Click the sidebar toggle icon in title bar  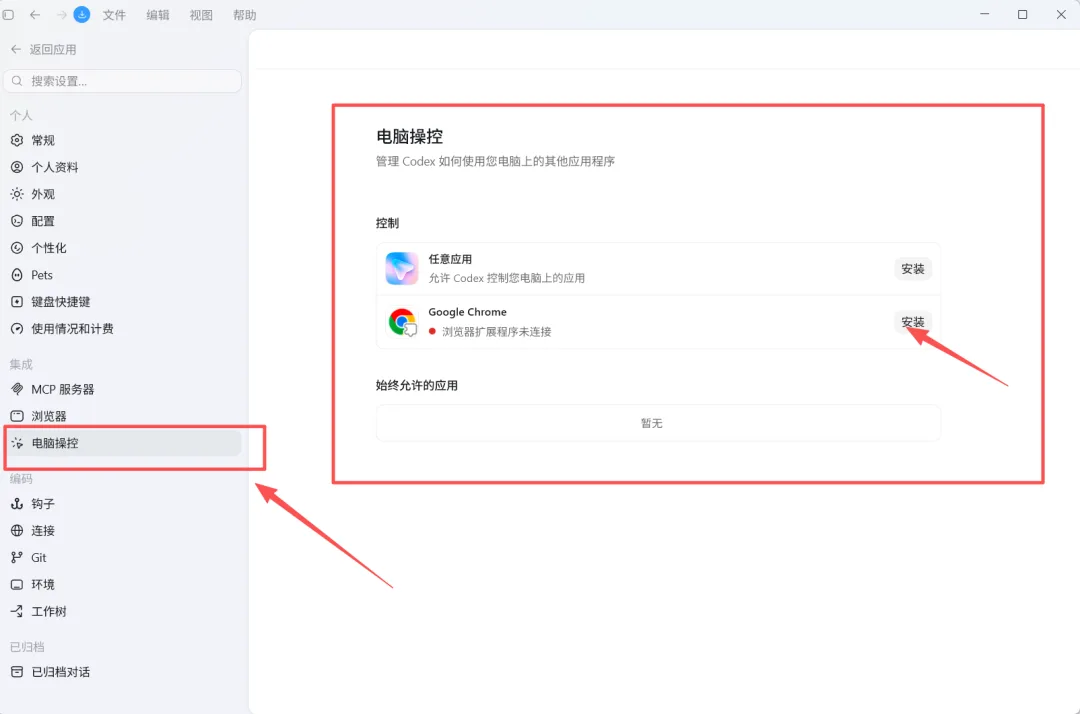[x=8, y=14]
